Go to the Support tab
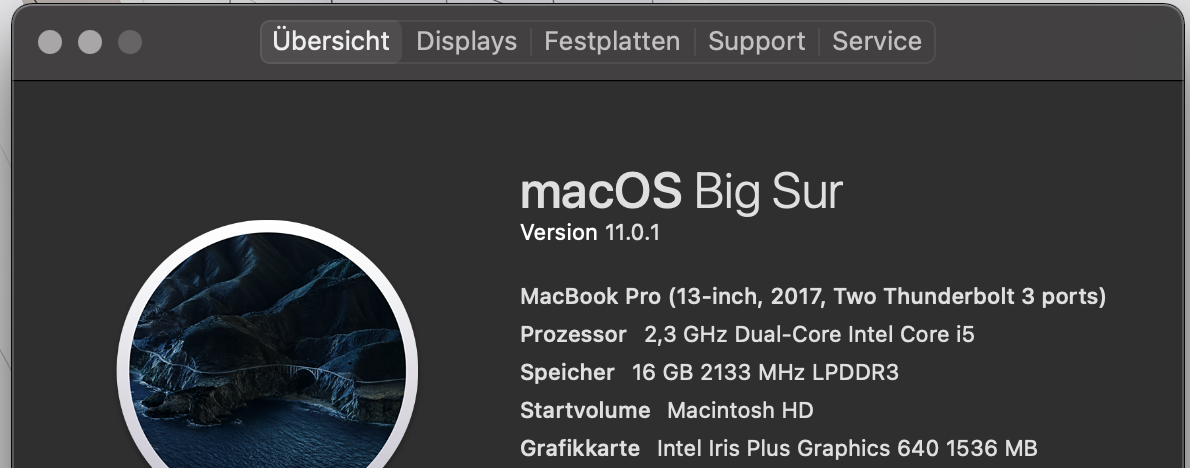Viewport: 1190px width, 468px height. 756,42
